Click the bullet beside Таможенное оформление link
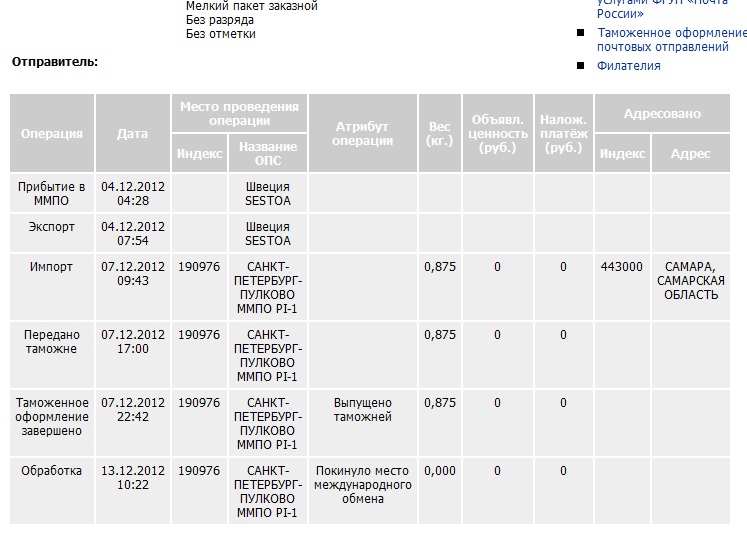Screen dimensions: 747x536 point(581,32)
